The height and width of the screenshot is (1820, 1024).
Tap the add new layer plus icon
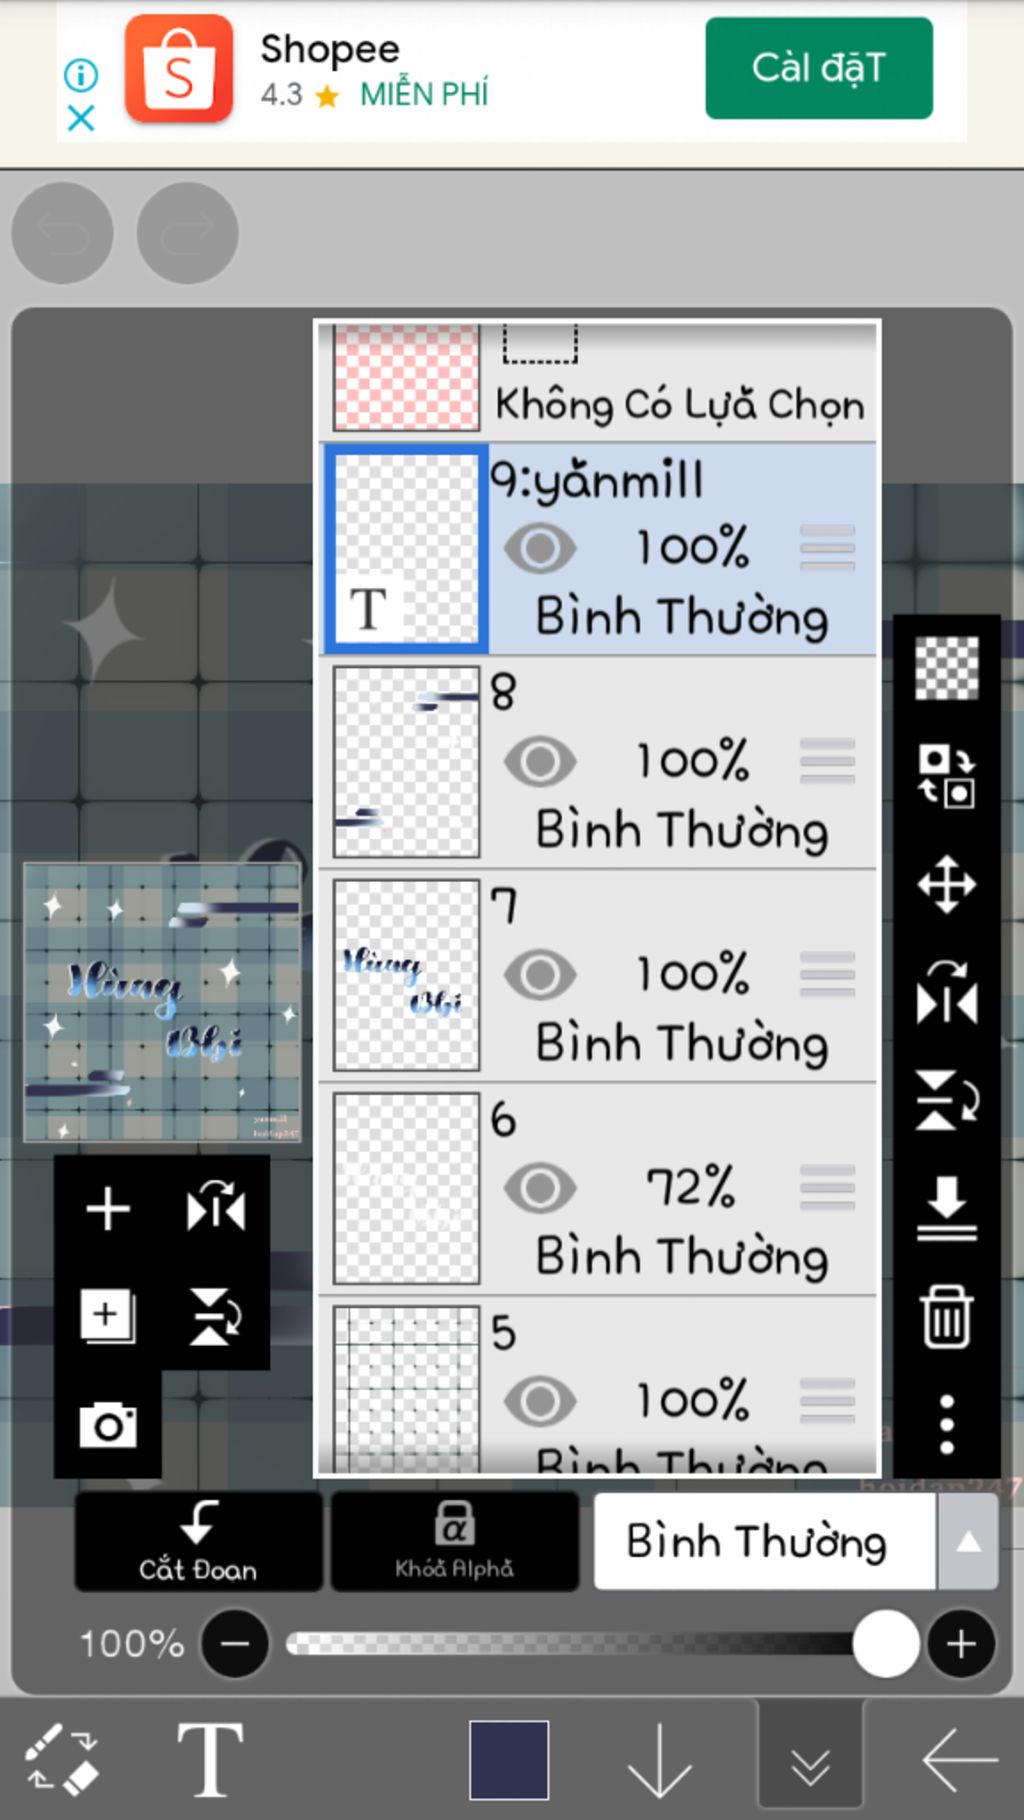[107, 1209]
